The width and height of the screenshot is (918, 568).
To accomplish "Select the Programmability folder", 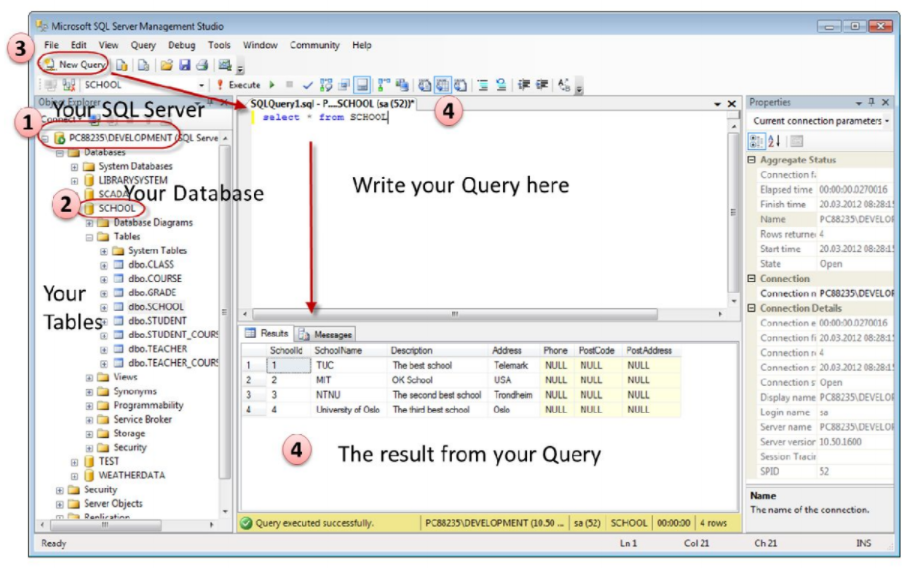I will 148,405.
